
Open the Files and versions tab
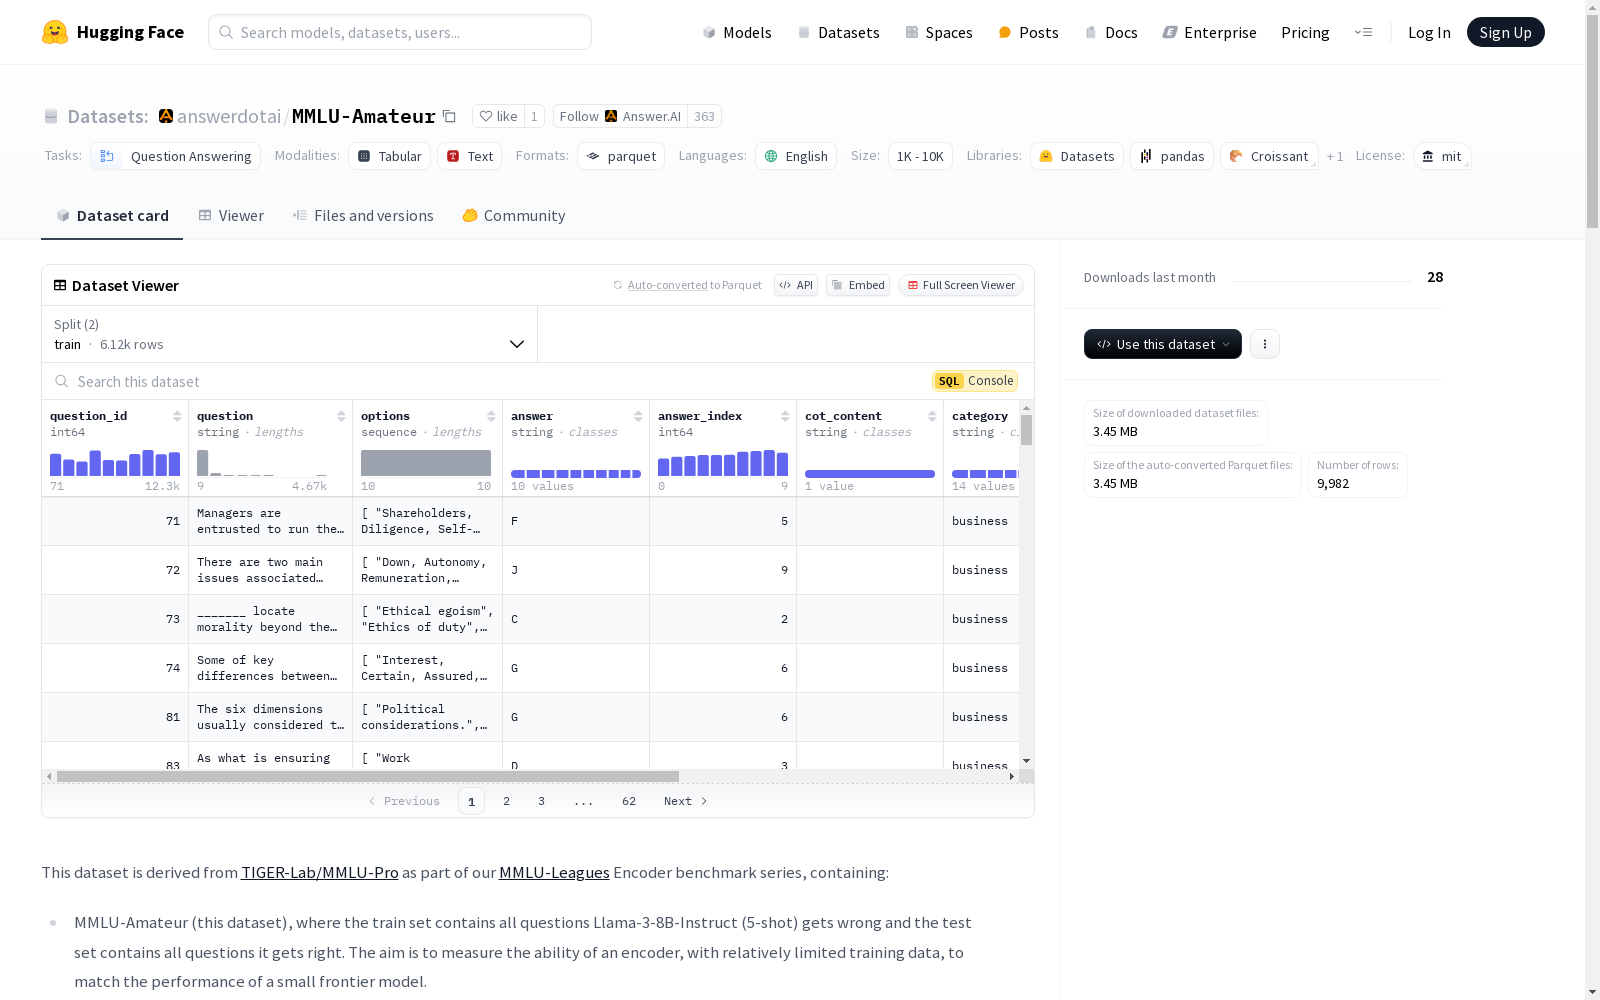(x=363, y=216)
